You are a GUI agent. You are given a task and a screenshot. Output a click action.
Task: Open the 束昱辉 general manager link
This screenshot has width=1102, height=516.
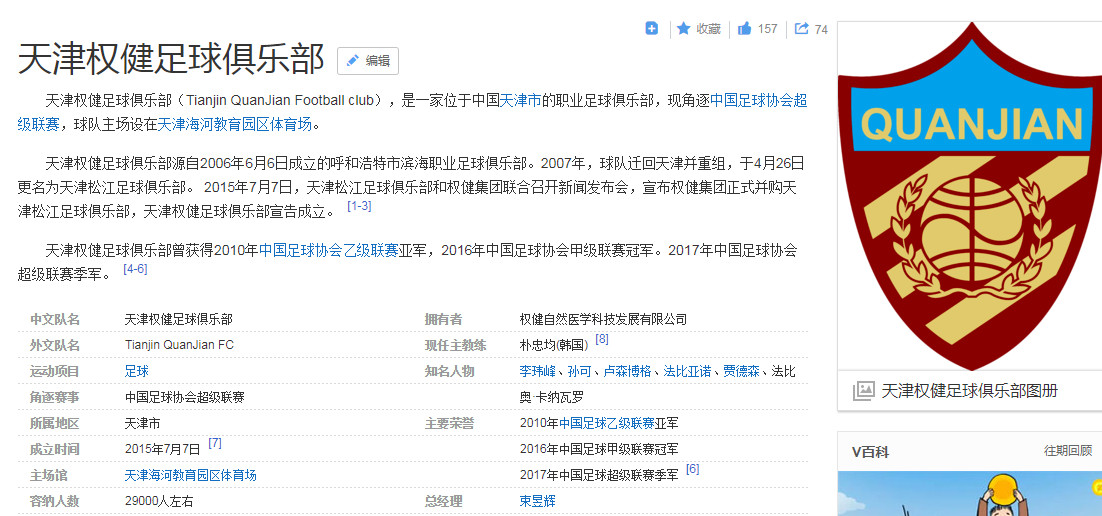538,501
